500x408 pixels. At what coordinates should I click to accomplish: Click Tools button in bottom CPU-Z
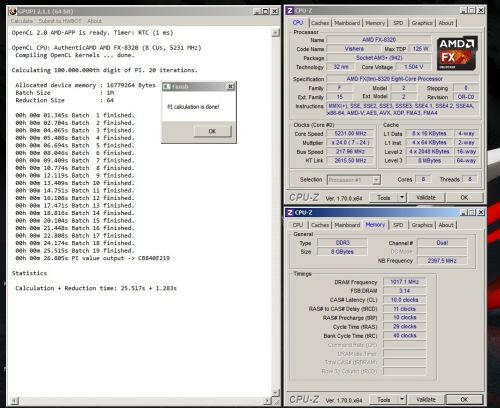tap(384, 399)
